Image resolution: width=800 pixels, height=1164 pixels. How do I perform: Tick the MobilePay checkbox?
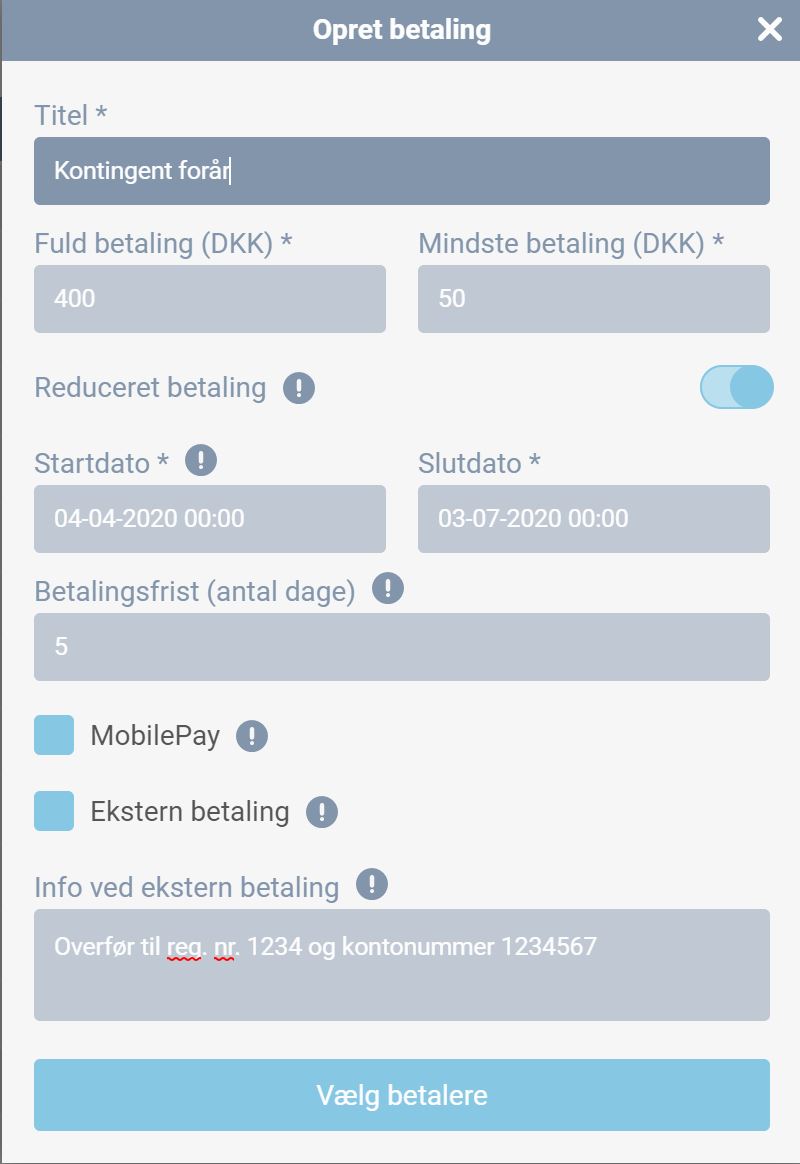click(54, 735)
